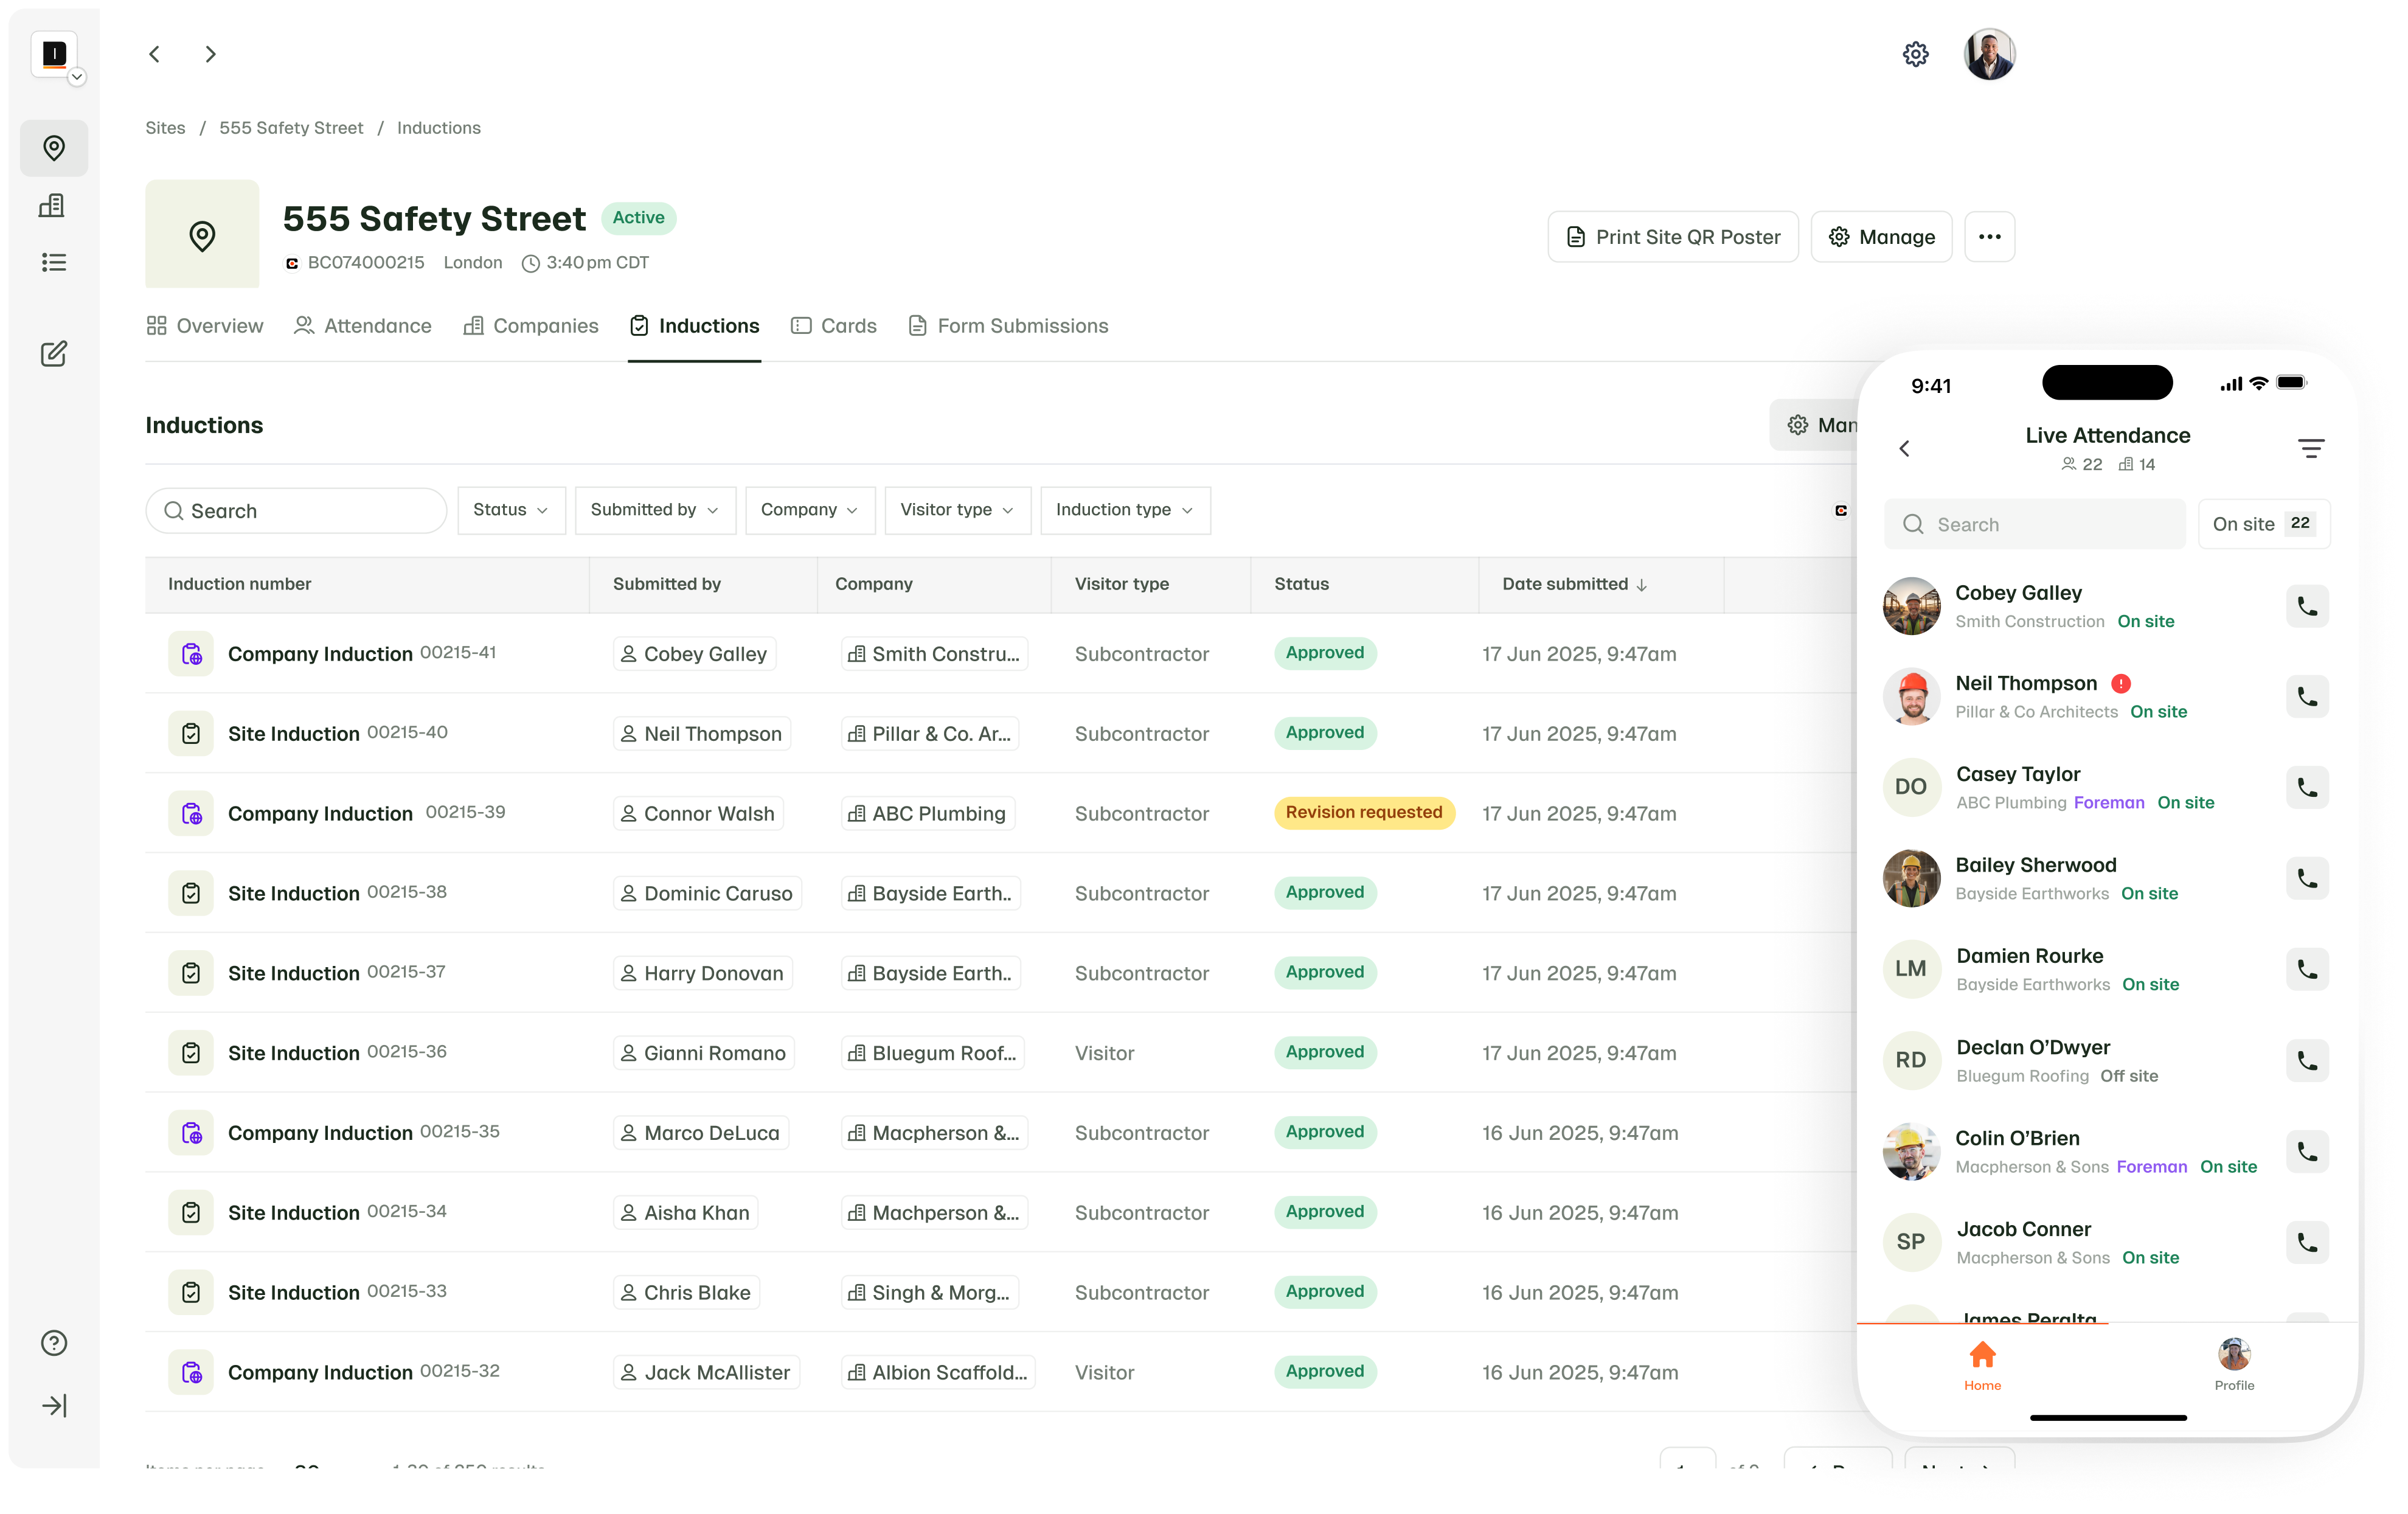Click Neil Thompson's red alert badge
2408x1514 pixels.
pos(2121,683)
